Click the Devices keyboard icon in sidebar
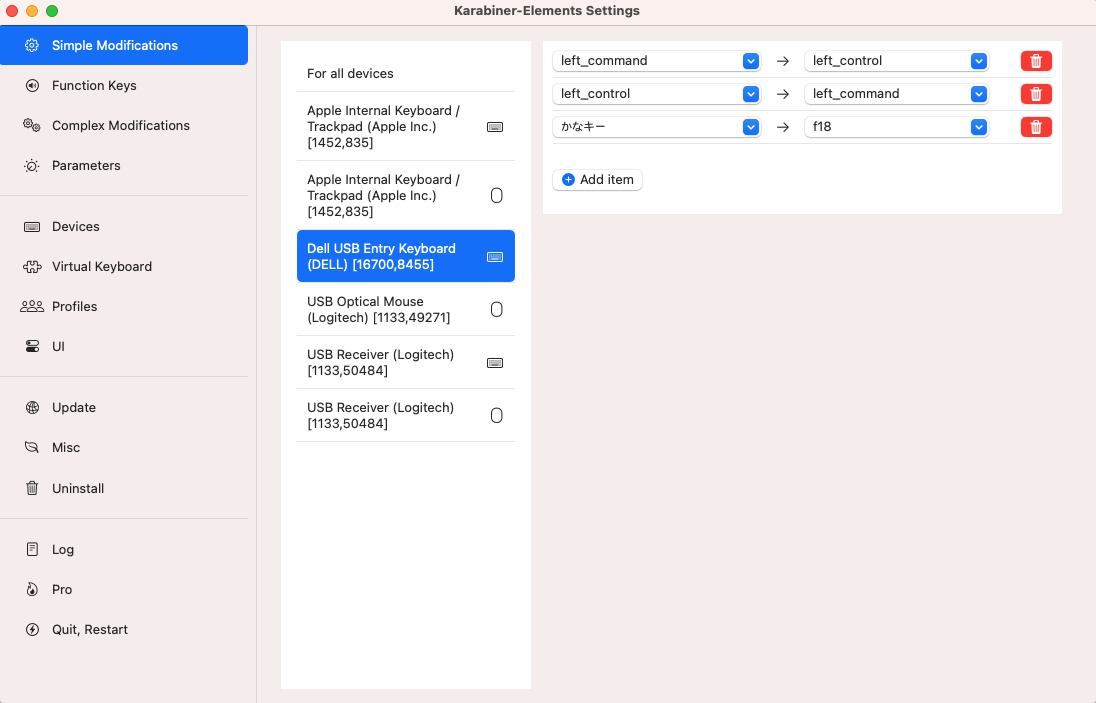1096x703 pixels. [x=32, y=226]
